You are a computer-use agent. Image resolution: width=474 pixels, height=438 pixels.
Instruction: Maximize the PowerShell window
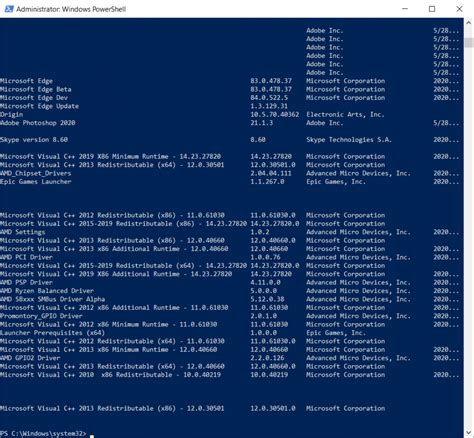click(432, 9)
